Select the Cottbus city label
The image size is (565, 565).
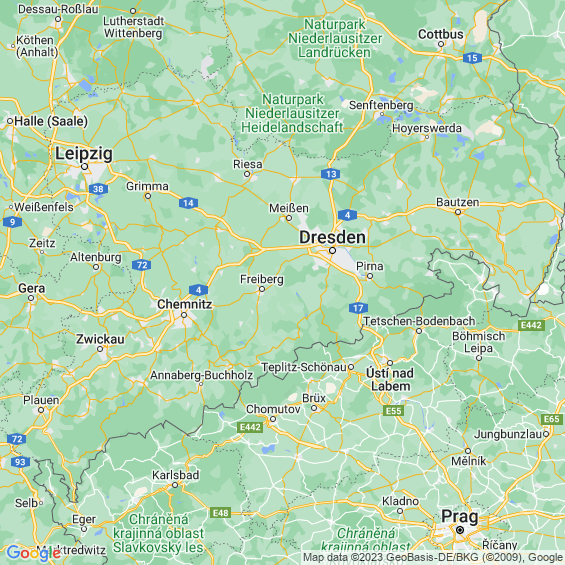441,34
